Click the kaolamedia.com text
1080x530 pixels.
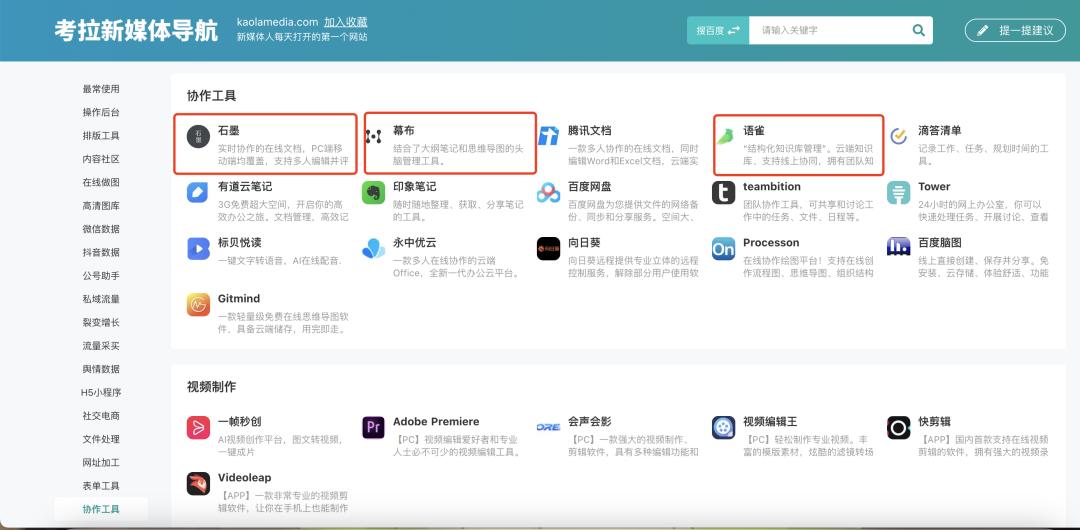(x=278, y=22)
